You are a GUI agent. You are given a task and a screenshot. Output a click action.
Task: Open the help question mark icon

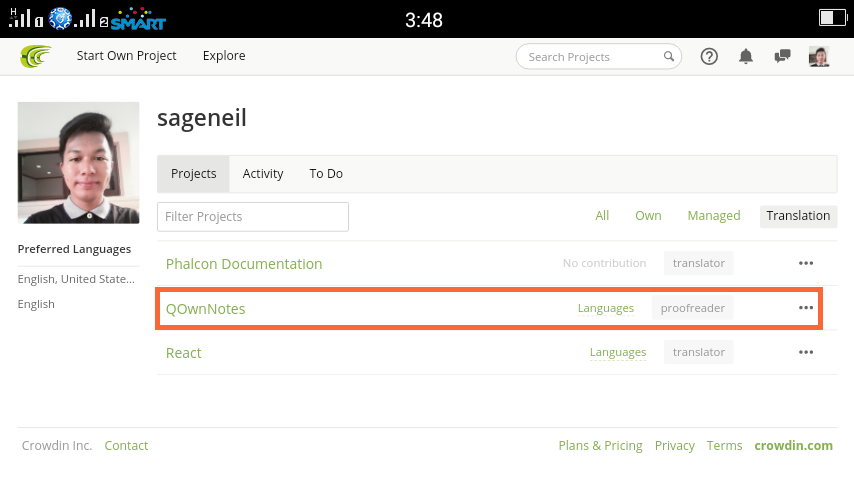click(x=709, y=56)
